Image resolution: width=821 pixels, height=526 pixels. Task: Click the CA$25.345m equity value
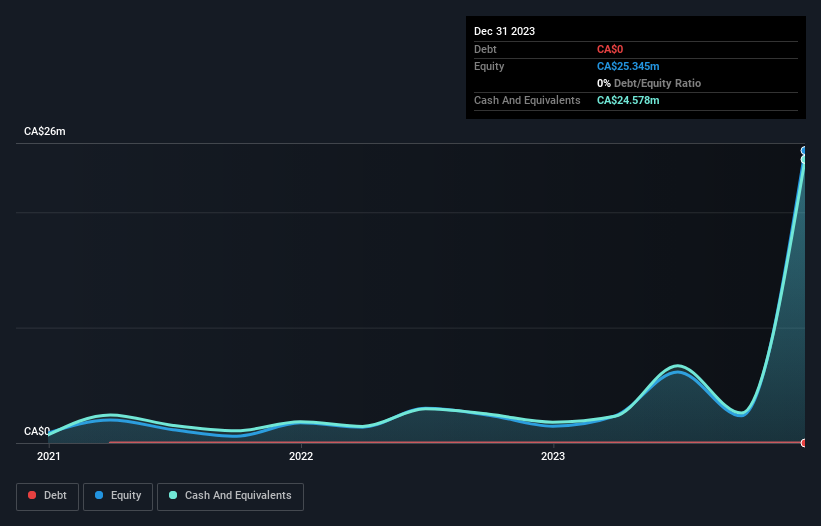click(628, 66)
